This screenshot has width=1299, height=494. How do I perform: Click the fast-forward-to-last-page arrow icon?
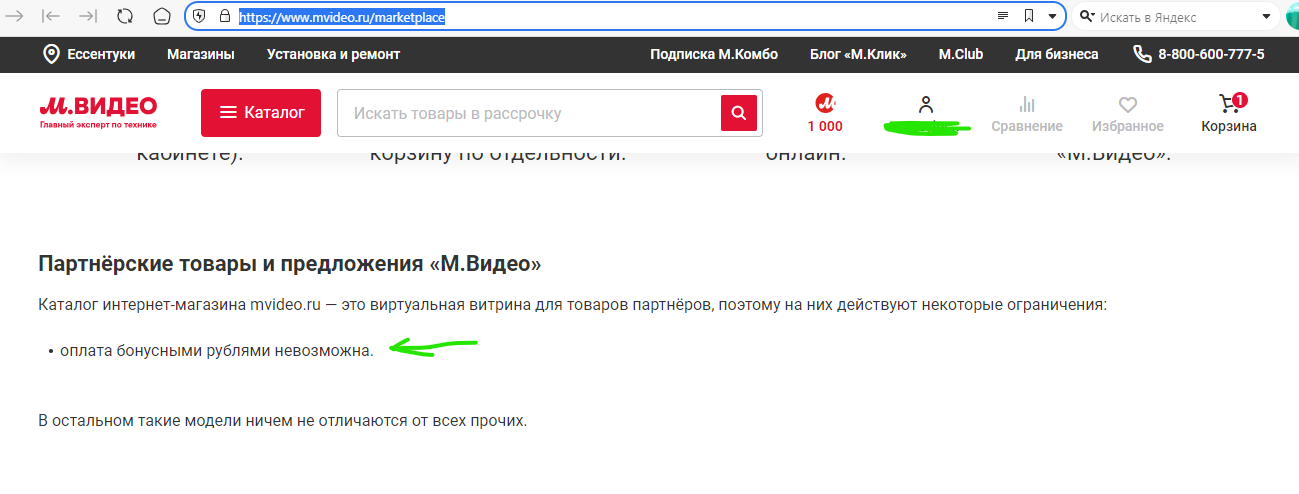coord(88,16)
